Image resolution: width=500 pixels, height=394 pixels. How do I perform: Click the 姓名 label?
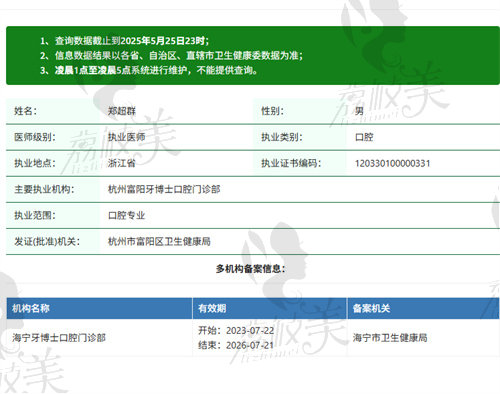(25, 111)
